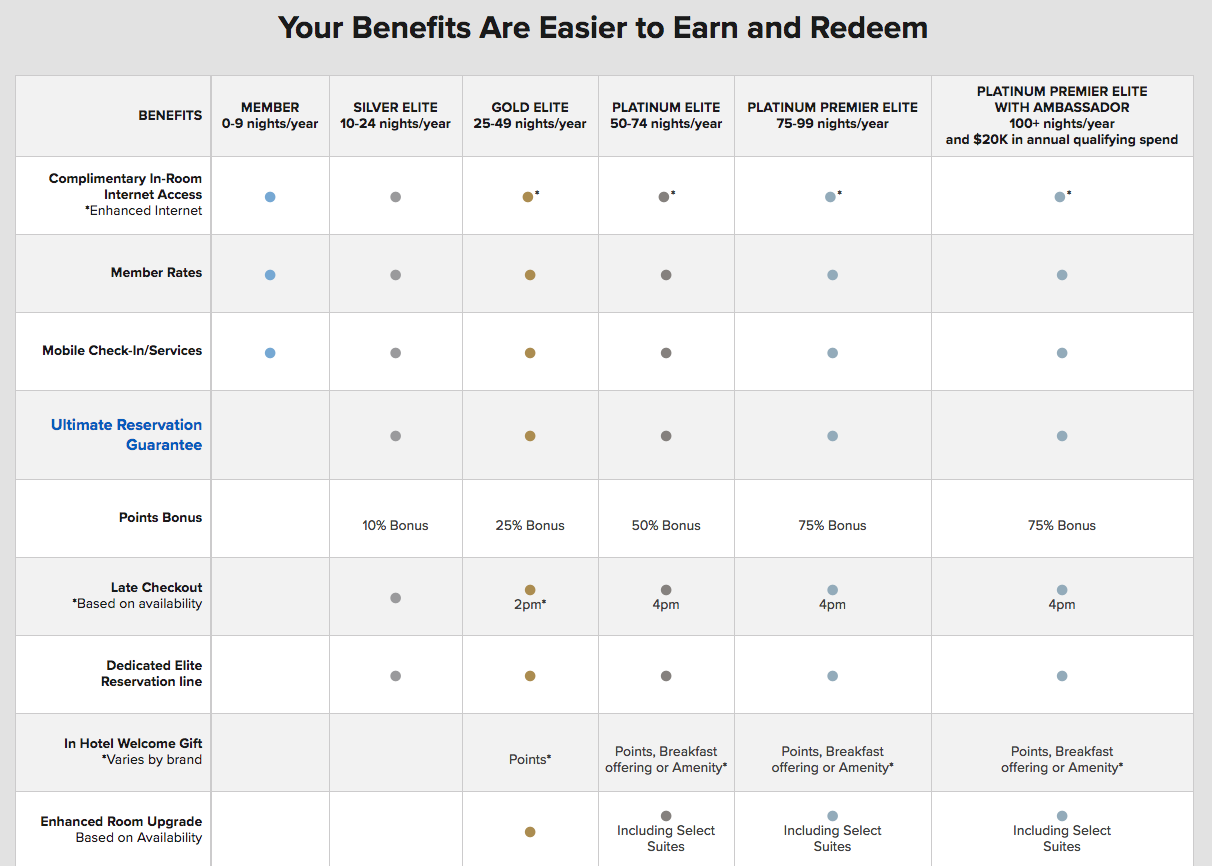Click the 50% Bonus cell under Platinum Elite

(x=666, y=525)
